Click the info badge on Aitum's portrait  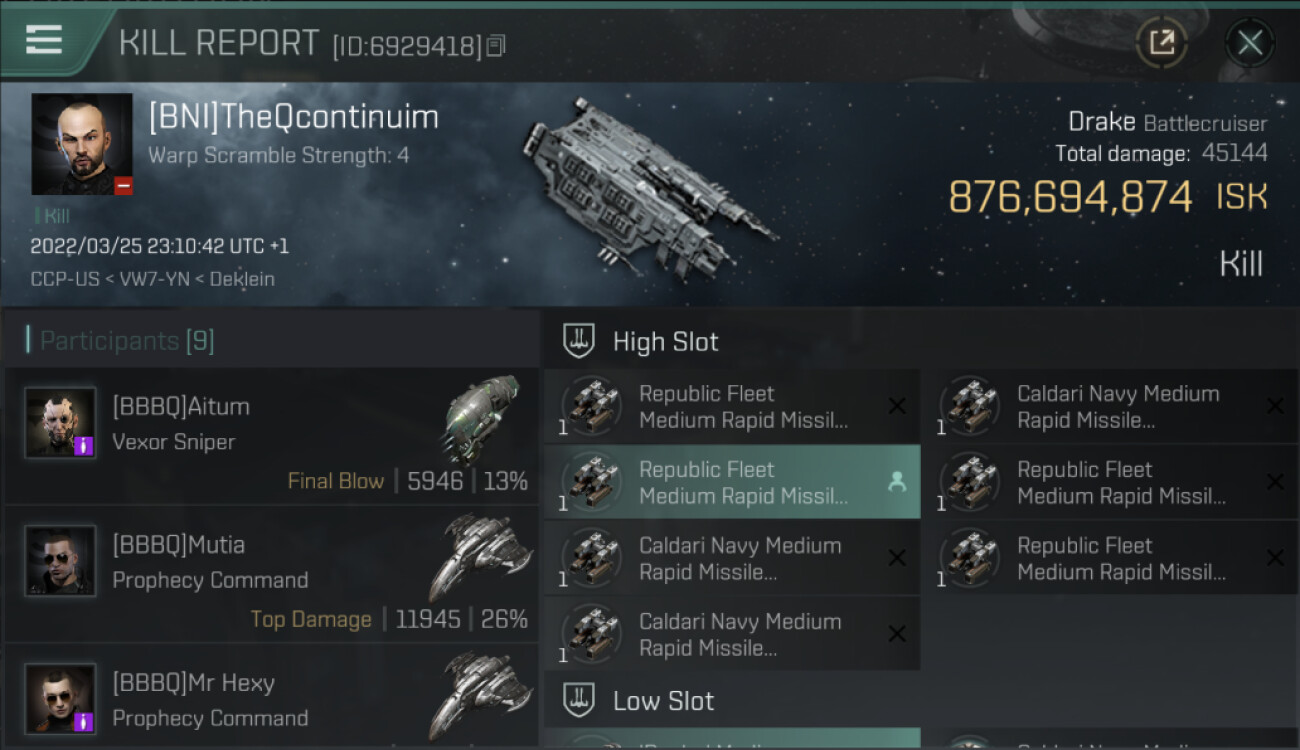pos(84,445)
